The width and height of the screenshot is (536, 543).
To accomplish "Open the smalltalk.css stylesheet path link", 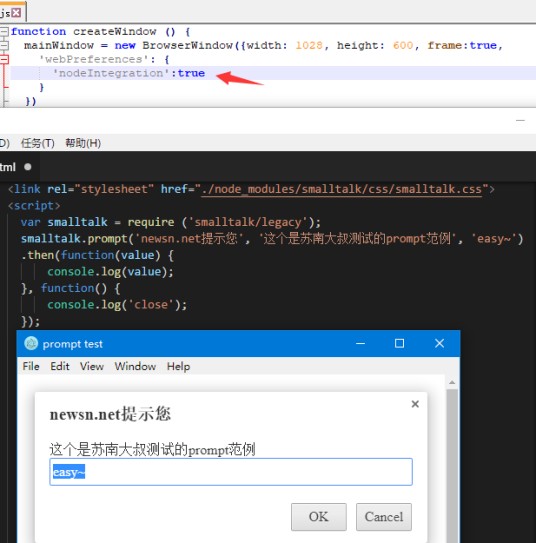I will click(x=341, y=189).
